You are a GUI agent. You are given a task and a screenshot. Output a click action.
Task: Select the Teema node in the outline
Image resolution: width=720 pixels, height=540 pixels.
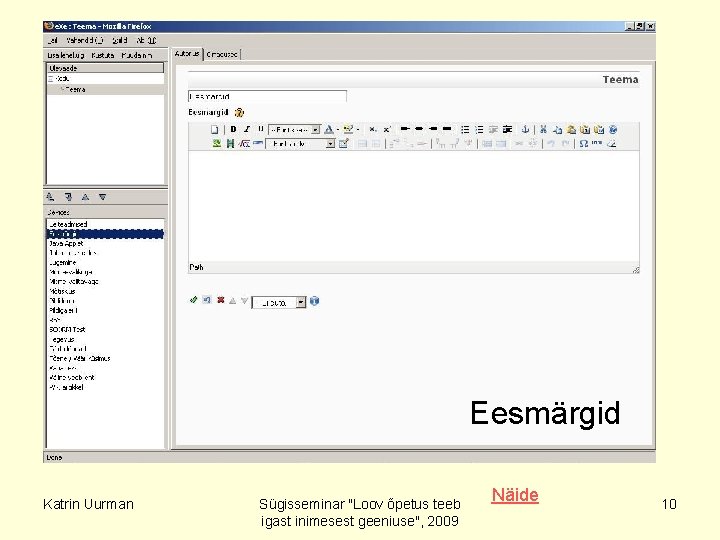75,90
